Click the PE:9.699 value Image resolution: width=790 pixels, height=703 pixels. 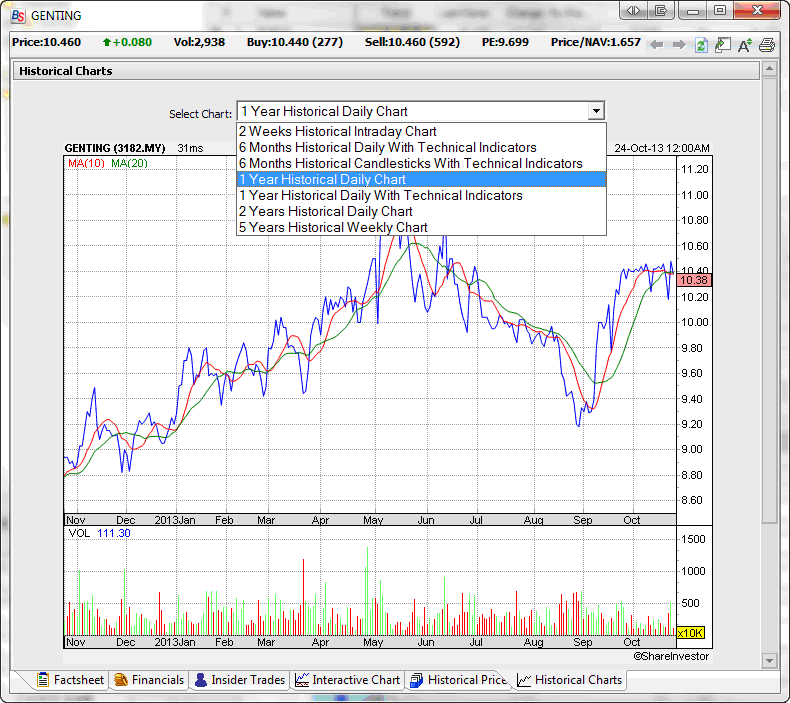point(505,42)
